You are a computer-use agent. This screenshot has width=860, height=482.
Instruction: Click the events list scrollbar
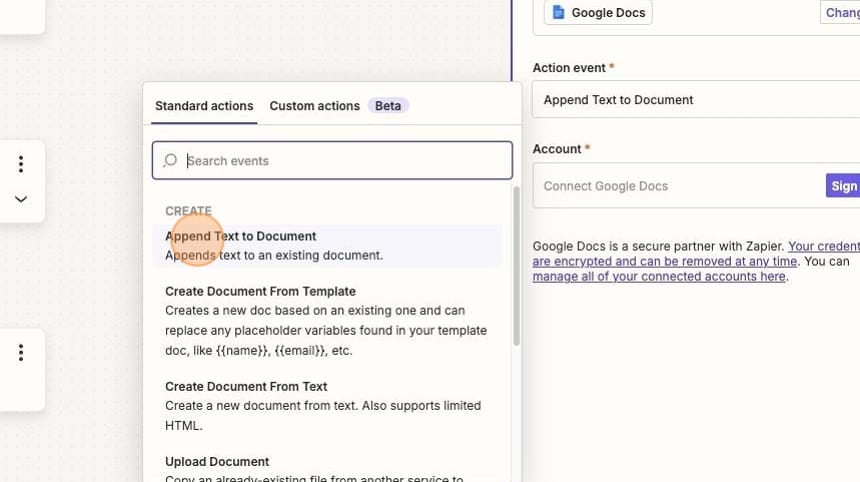click(x=516, y=266)
